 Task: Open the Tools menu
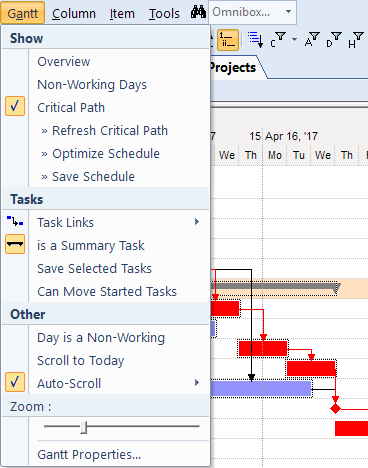tap(164, 14)
